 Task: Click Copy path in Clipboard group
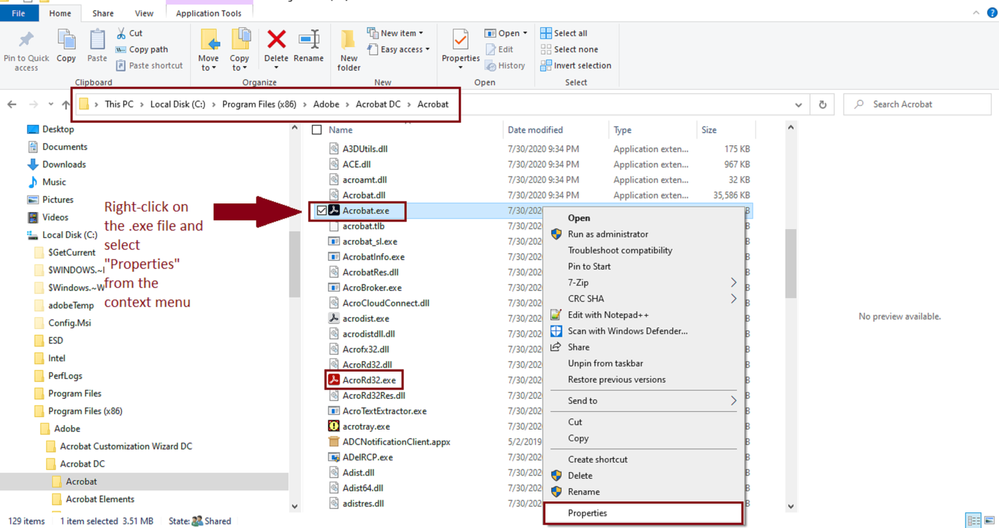click(141, 49)
